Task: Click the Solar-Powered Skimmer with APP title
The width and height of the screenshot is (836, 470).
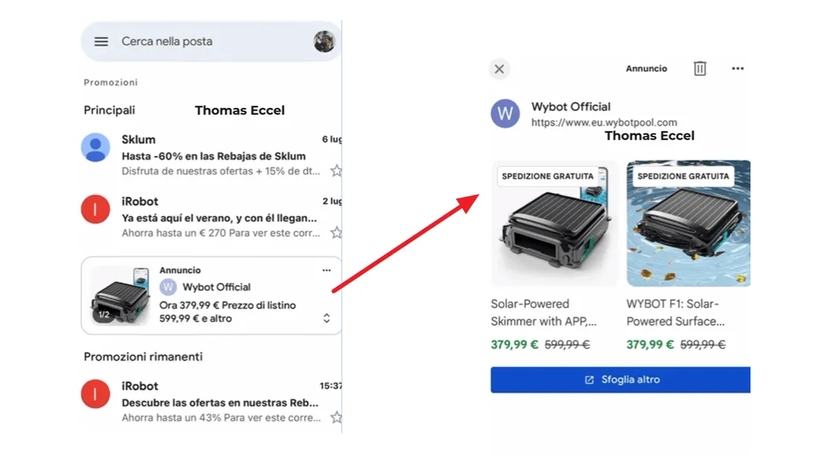Action: [543, 312]
